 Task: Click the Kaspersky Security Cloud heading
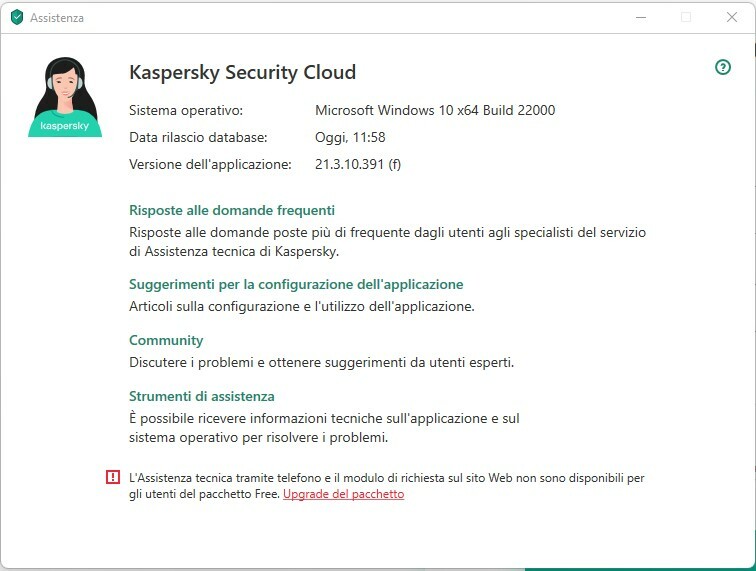coord(243,72)
